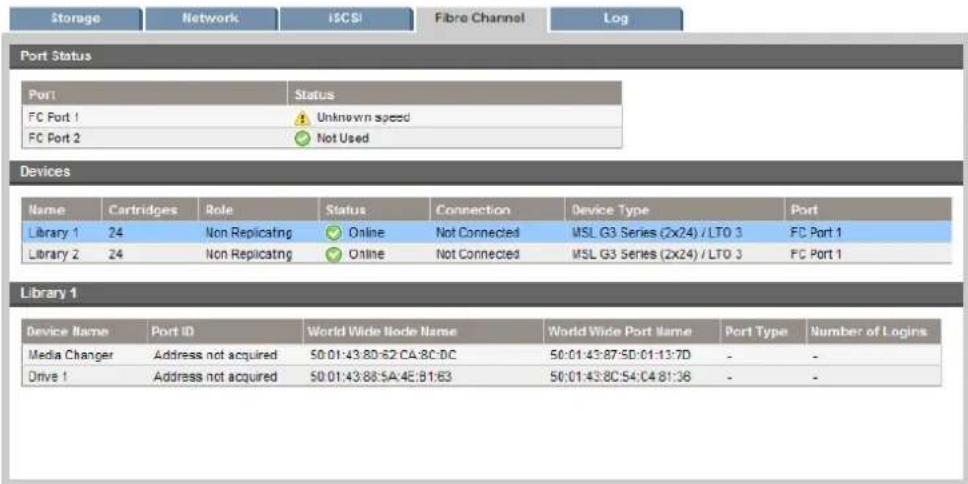Click Library 1 MSL G3 Series device type
The height and width of the screenshot is (484, 968).
(x=657, y=233)
